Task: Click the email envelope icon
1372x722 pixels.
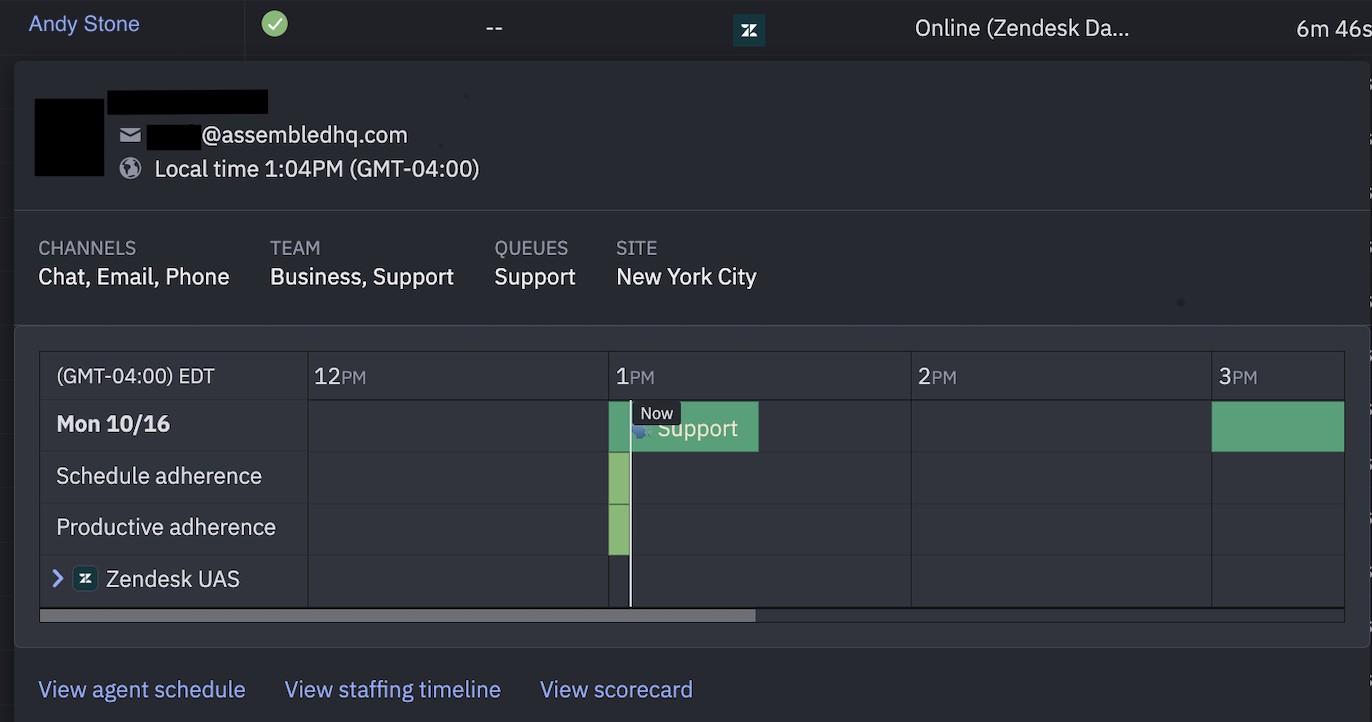Action: tap(130, 134)
